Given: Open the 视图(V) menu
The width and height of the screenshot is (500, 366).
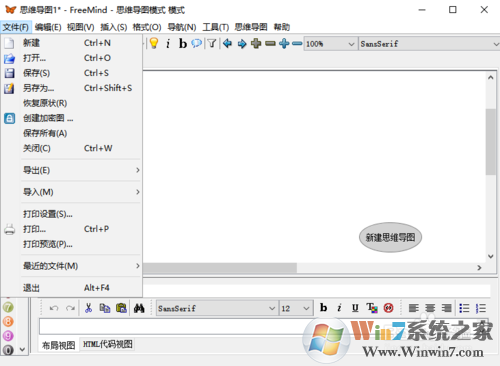Looking at the screenshot, I should [x=80, y=27].
